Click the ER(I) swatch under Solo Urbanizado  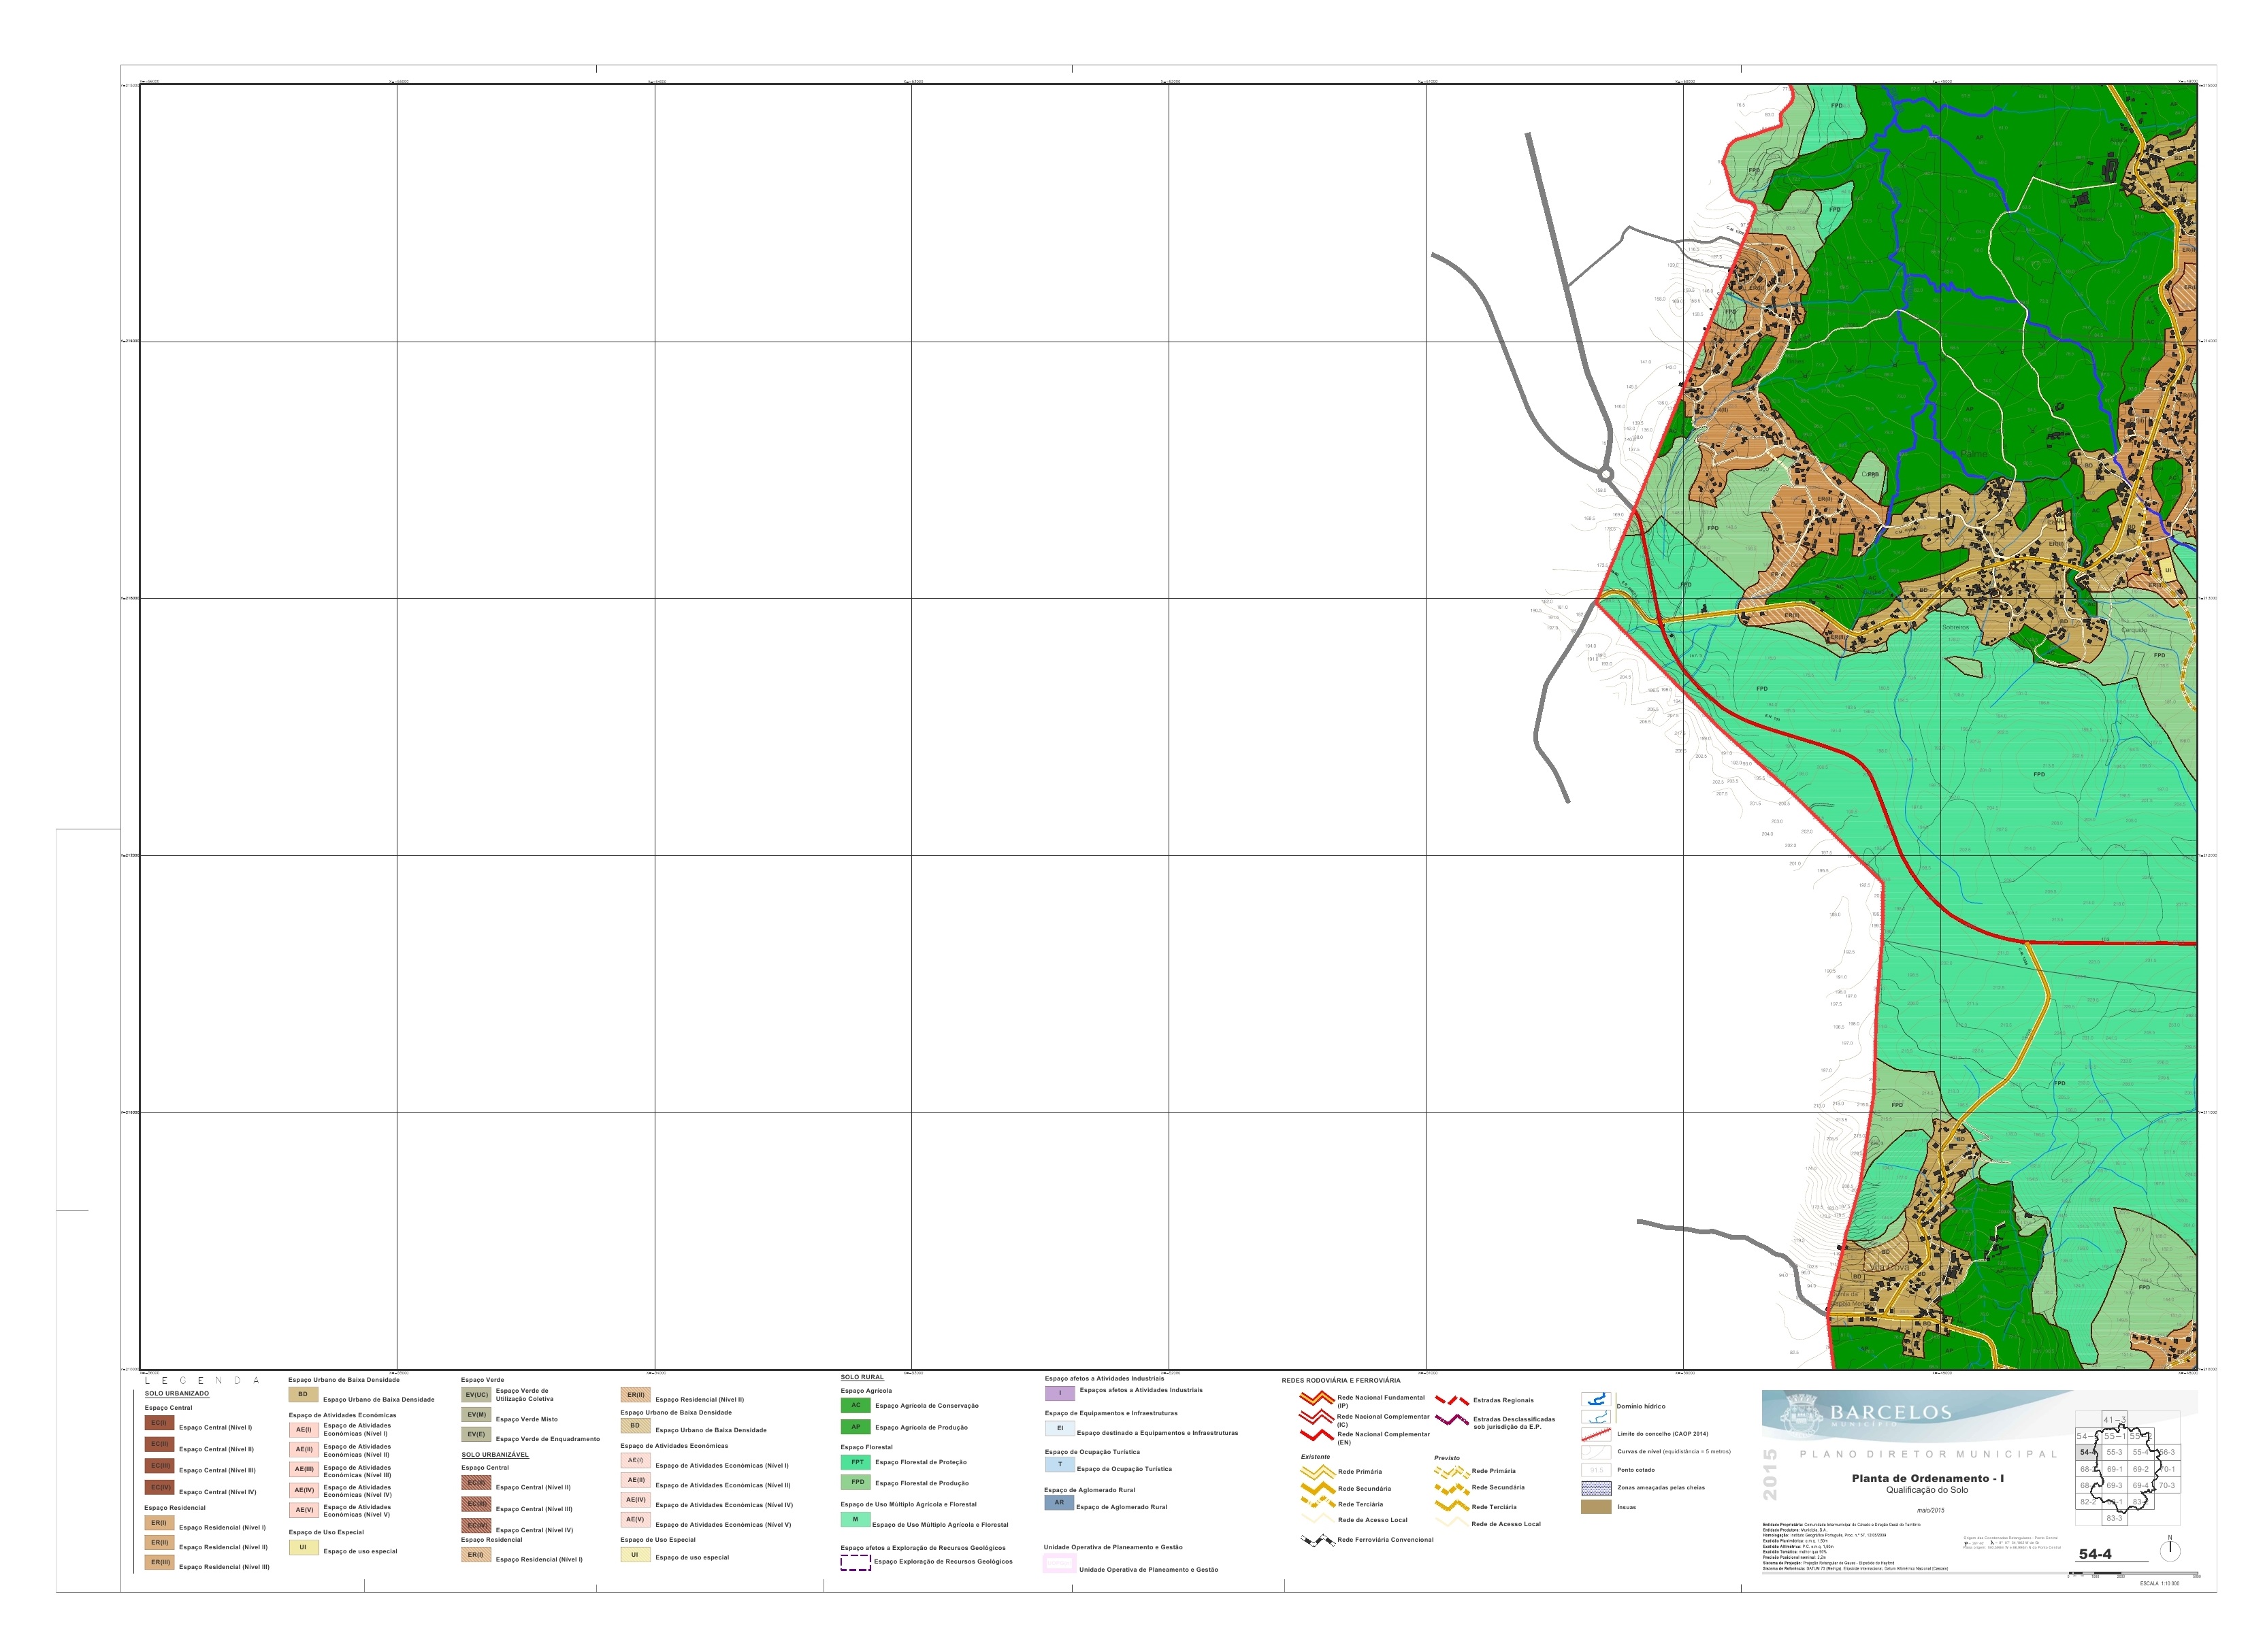159,1523
